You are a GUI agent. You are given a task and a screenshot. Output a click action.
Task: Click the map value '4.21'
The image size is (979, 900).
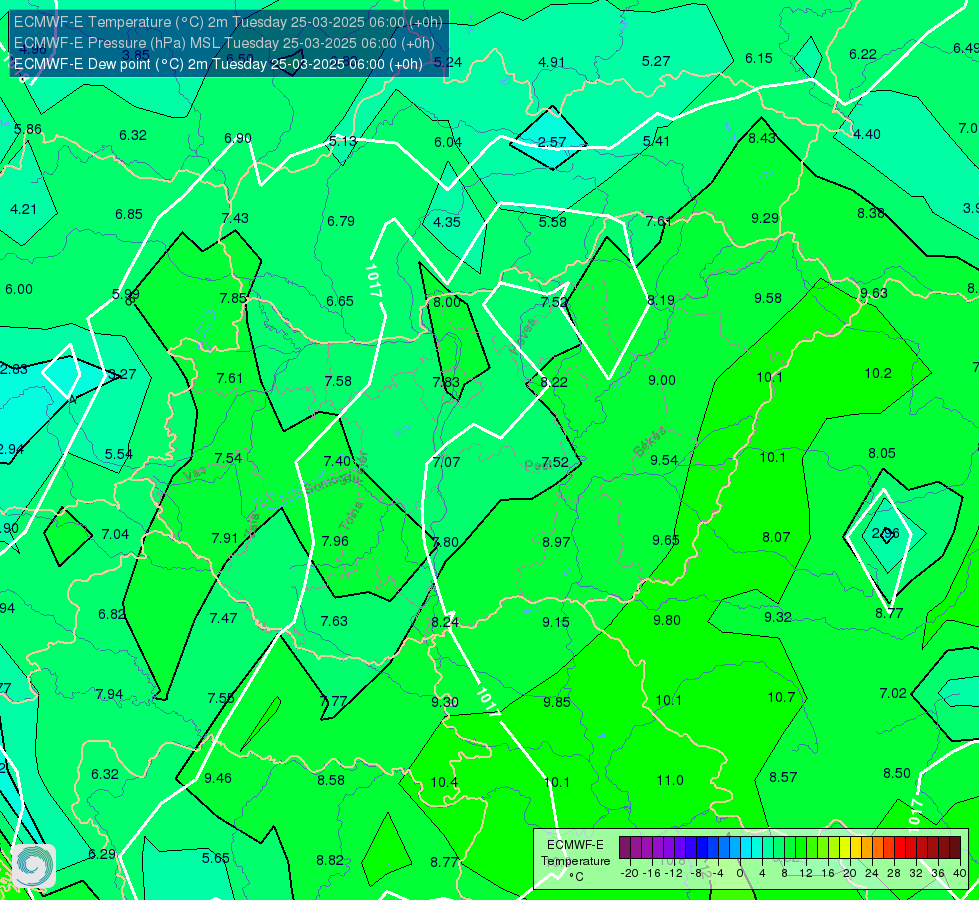24,209
